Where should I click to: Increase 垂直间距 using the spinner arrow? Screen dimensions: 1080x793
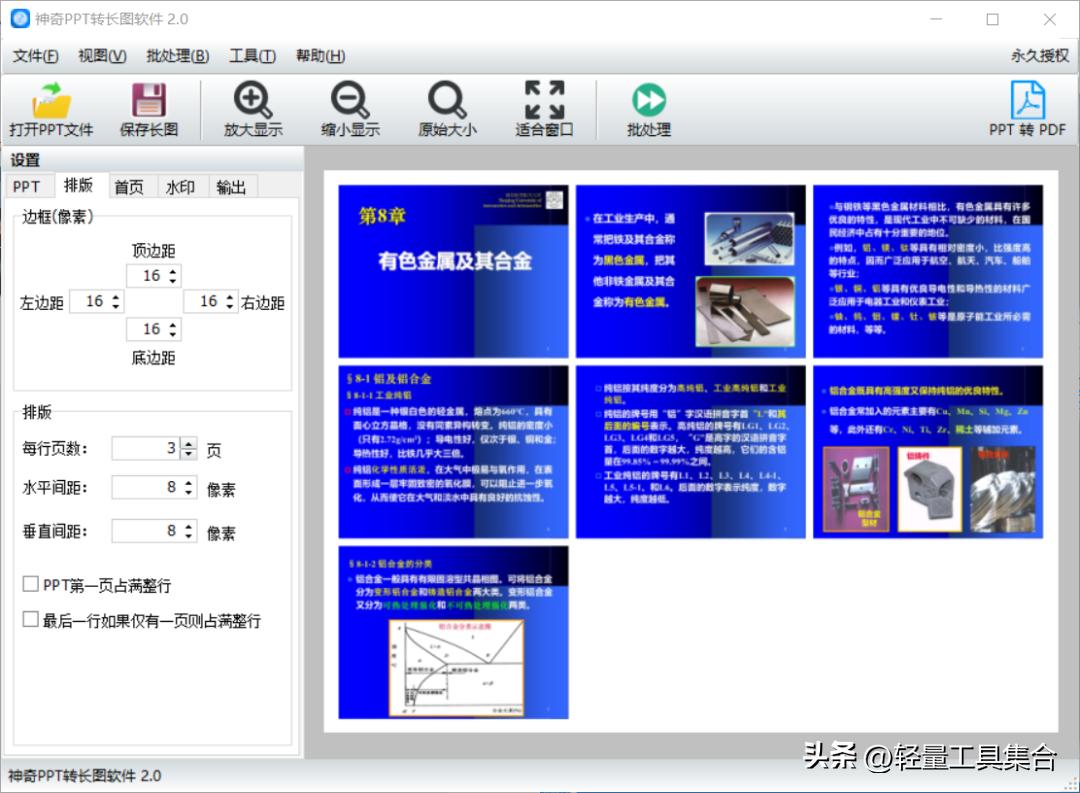189,525
